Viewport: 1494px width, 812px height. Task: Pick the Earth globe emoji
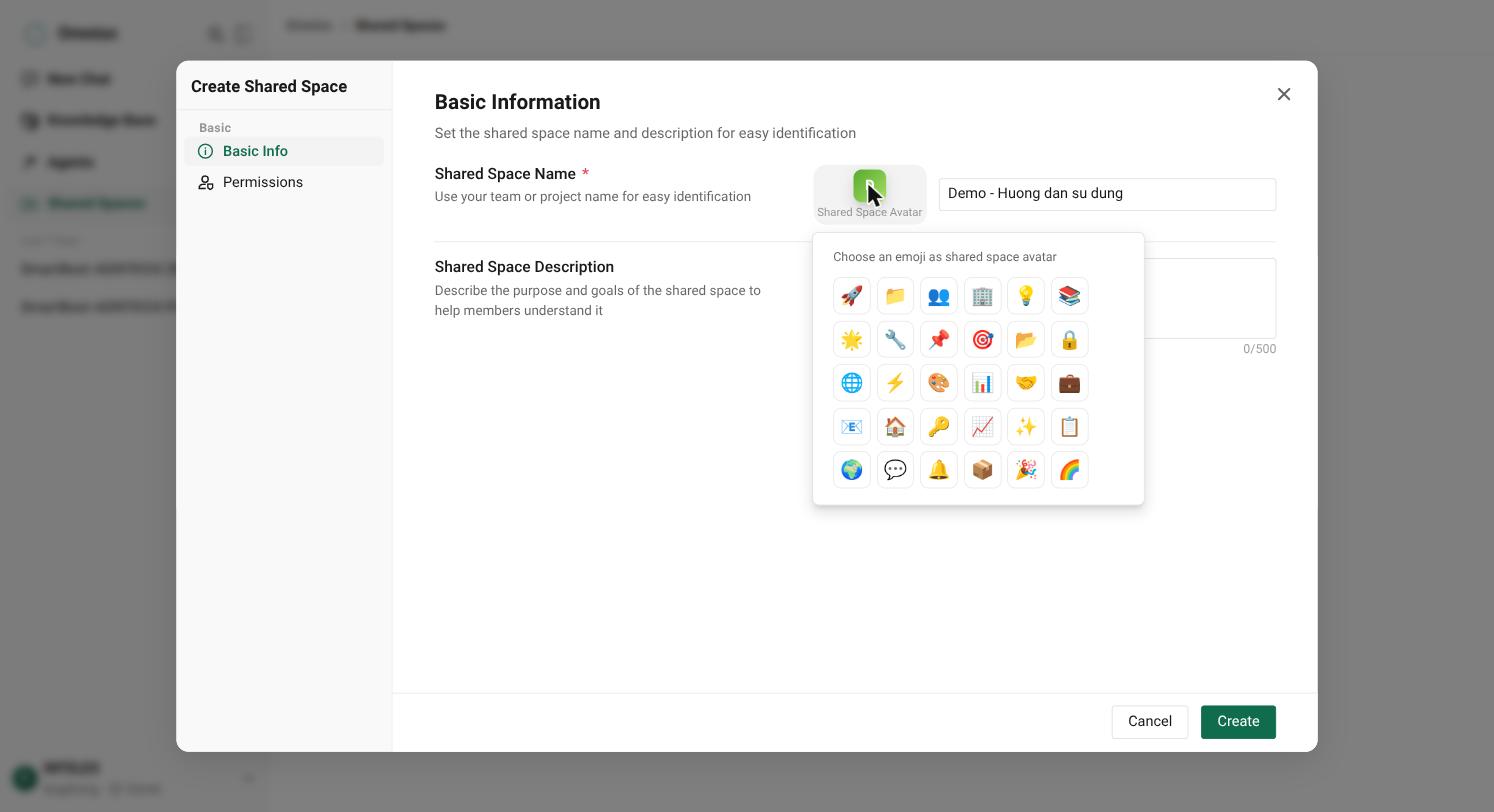[852, 470]
